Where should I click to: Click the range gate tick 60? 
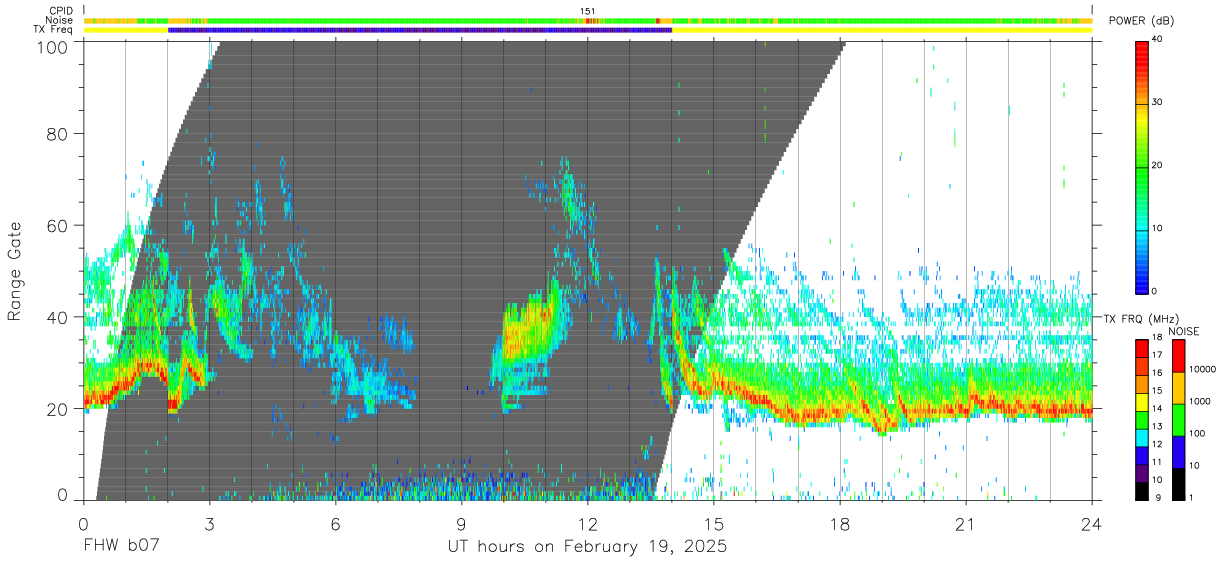click(59, 225)
